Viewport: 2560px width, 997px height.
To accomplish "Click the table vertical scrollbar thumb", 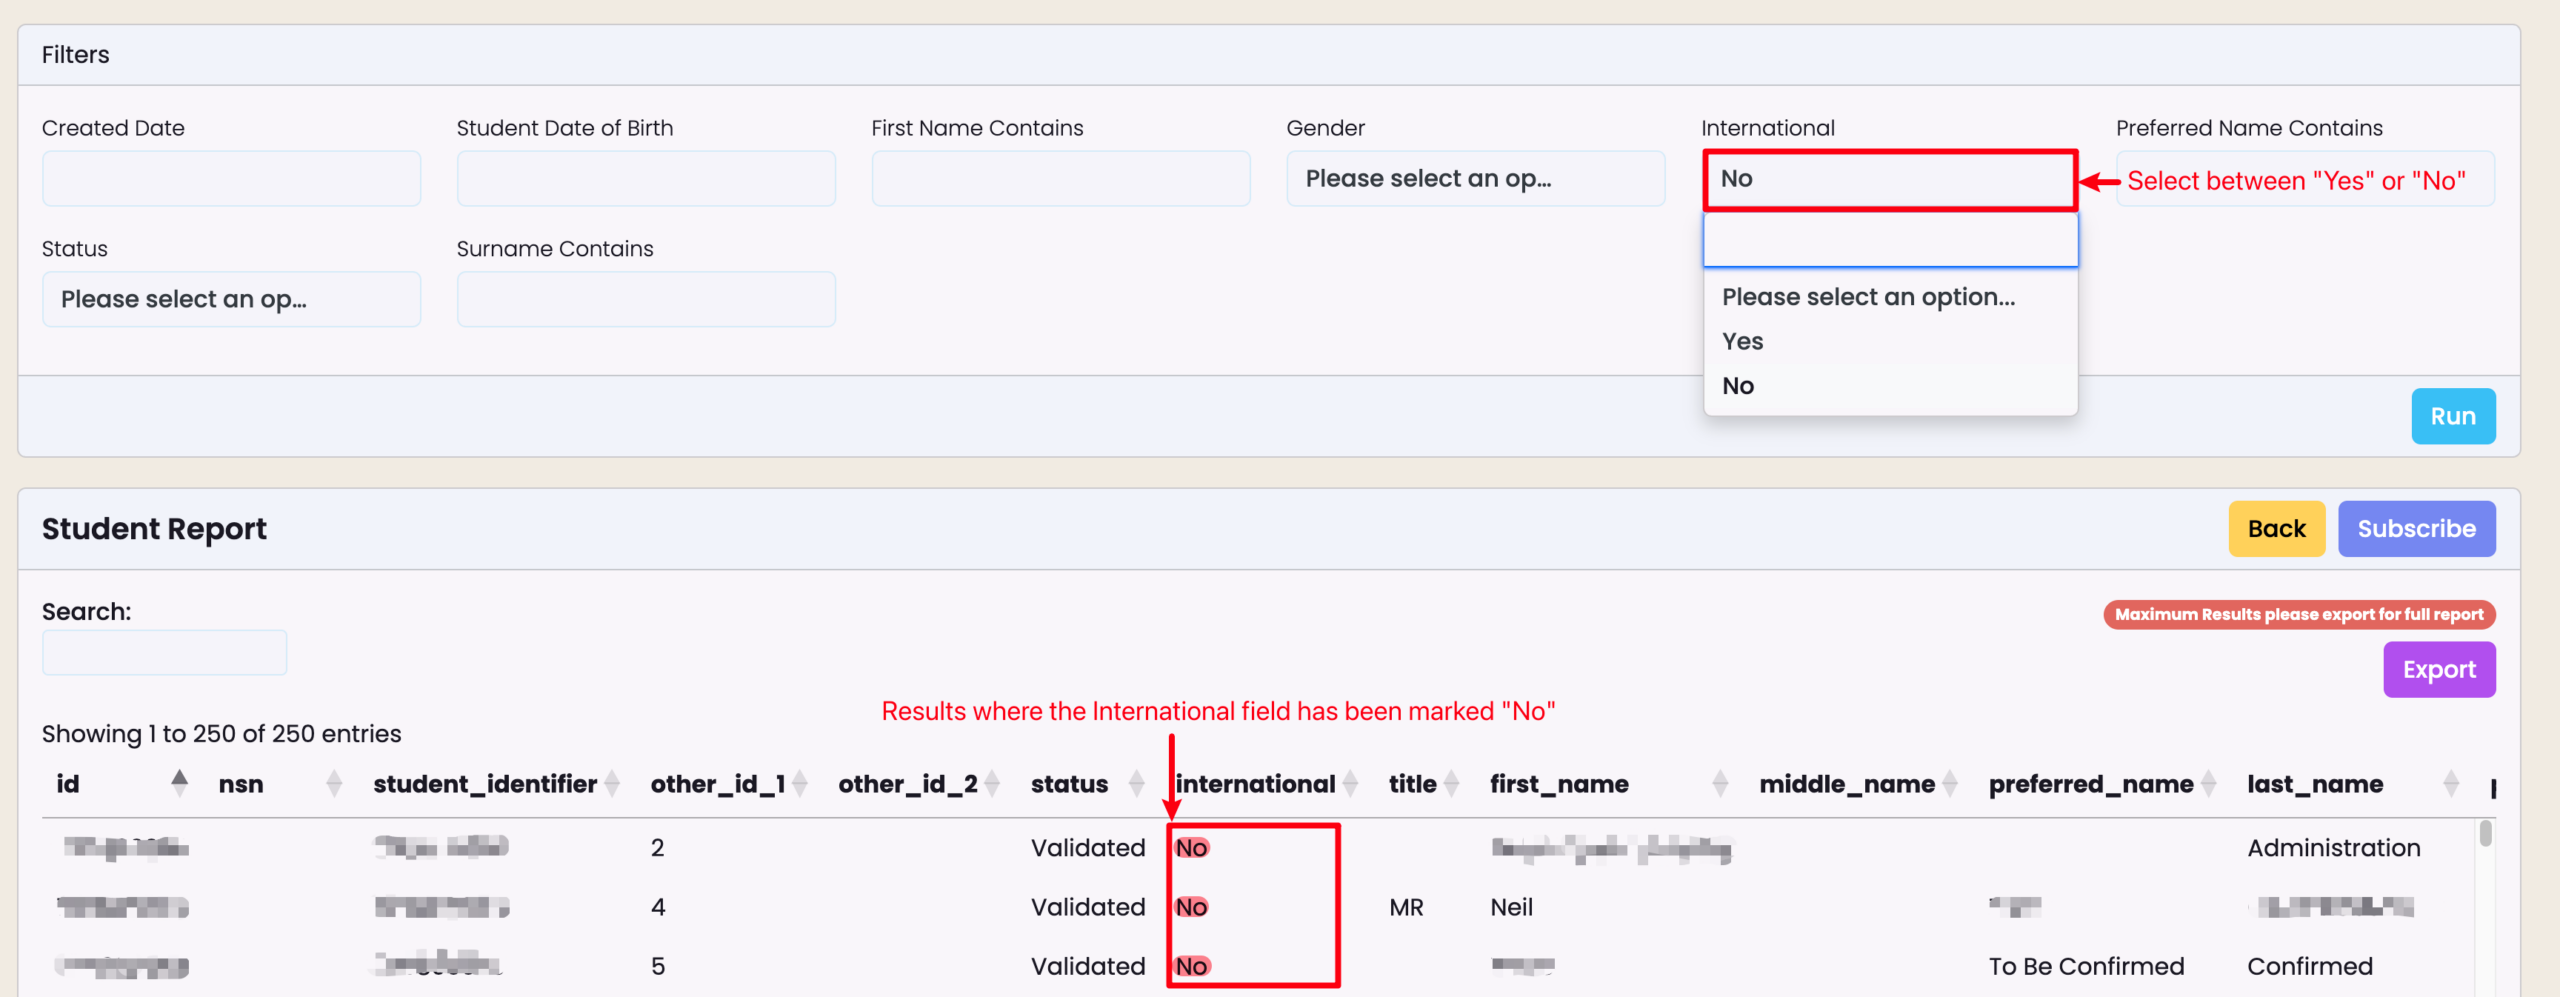I will click(x=2485, y=833).
